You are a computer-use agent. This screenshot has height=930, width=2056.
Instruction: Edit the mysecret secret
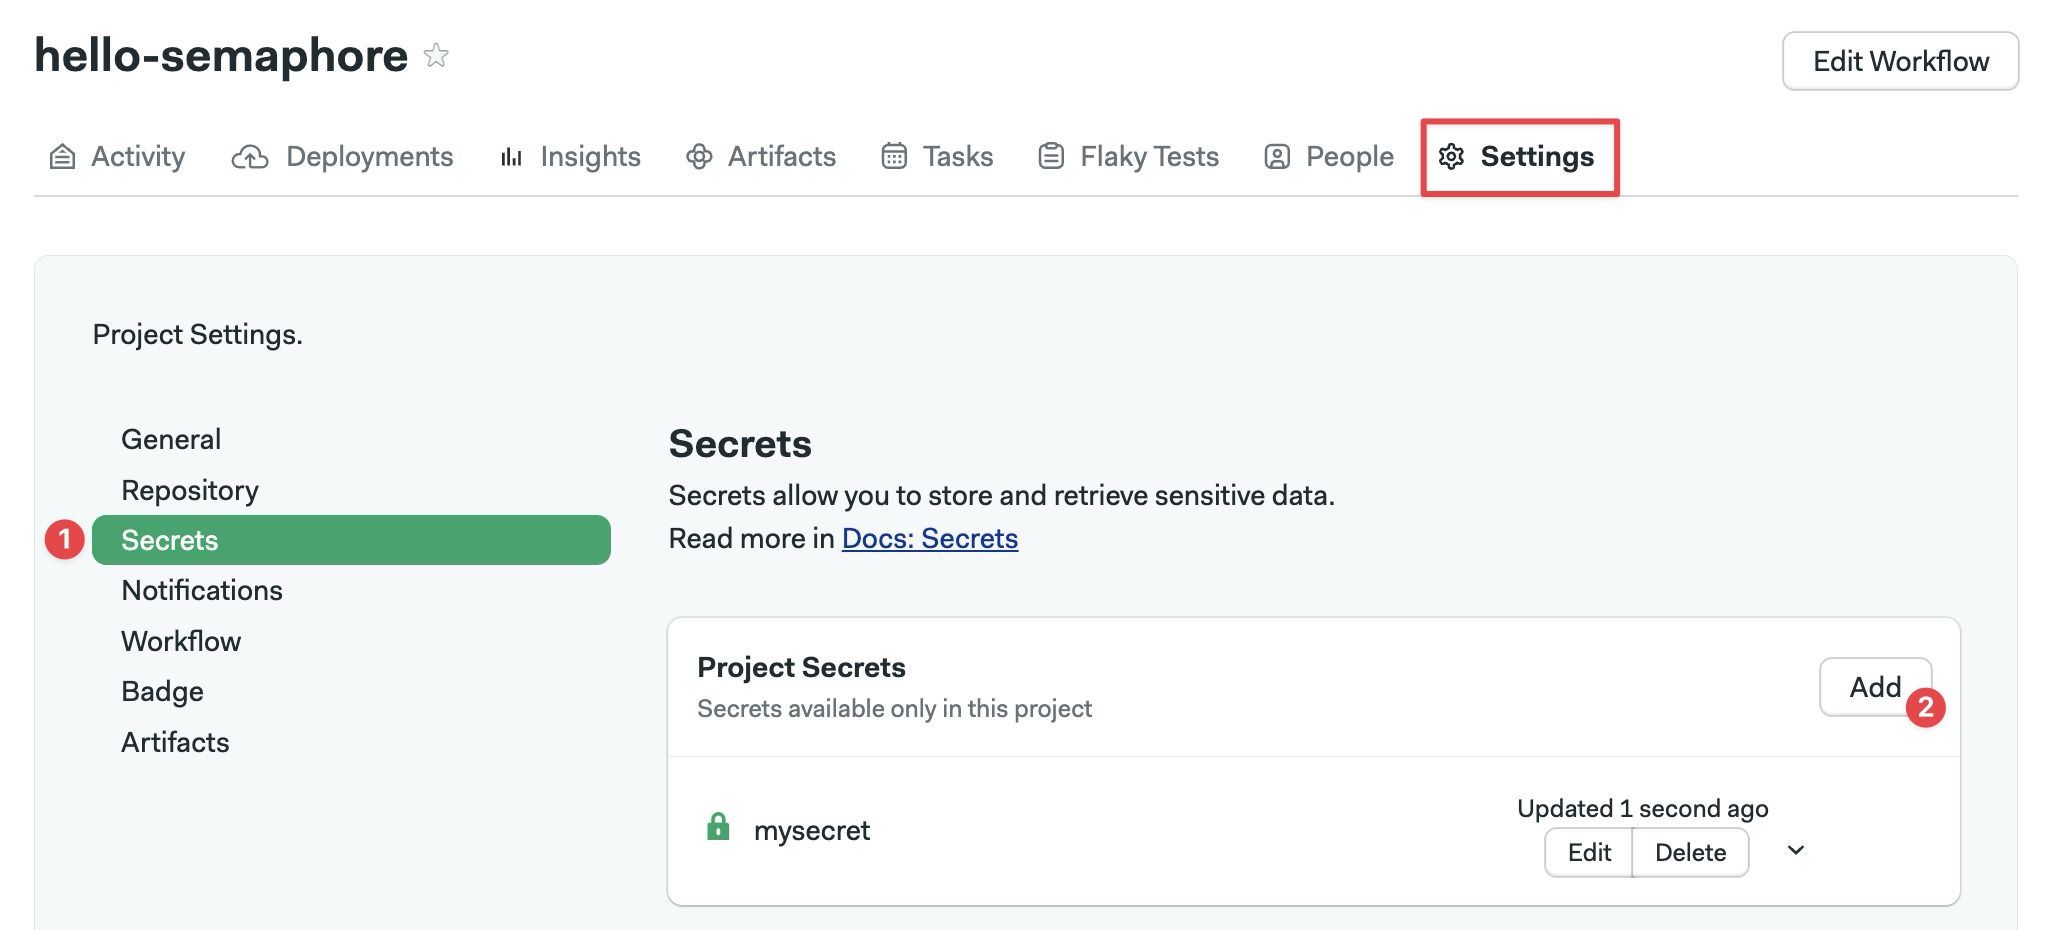click(x=1588, y=852)
